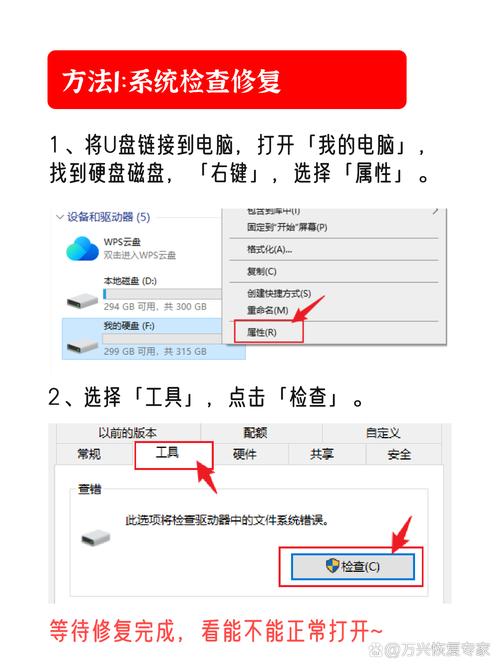Collapse the 设备和驱动器 (5) group
This screenshot has width=500, height=668.
(60, 217)
